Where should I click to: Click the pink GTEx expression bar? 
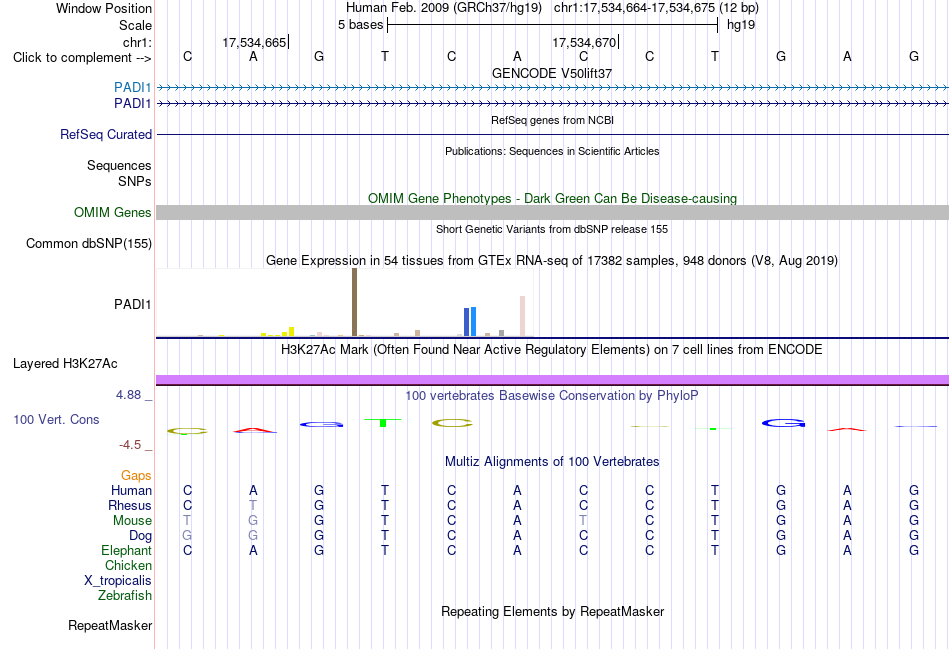[x=522, y=316]
